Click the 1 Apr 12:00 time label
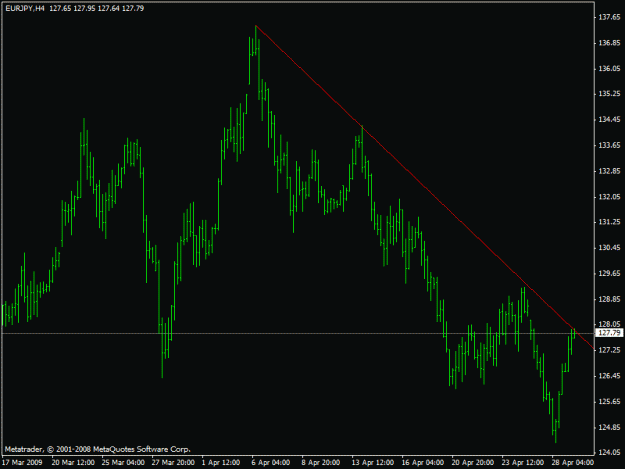Image resolution: width=625 pixels, height=469 pixels. click(221, 462)
